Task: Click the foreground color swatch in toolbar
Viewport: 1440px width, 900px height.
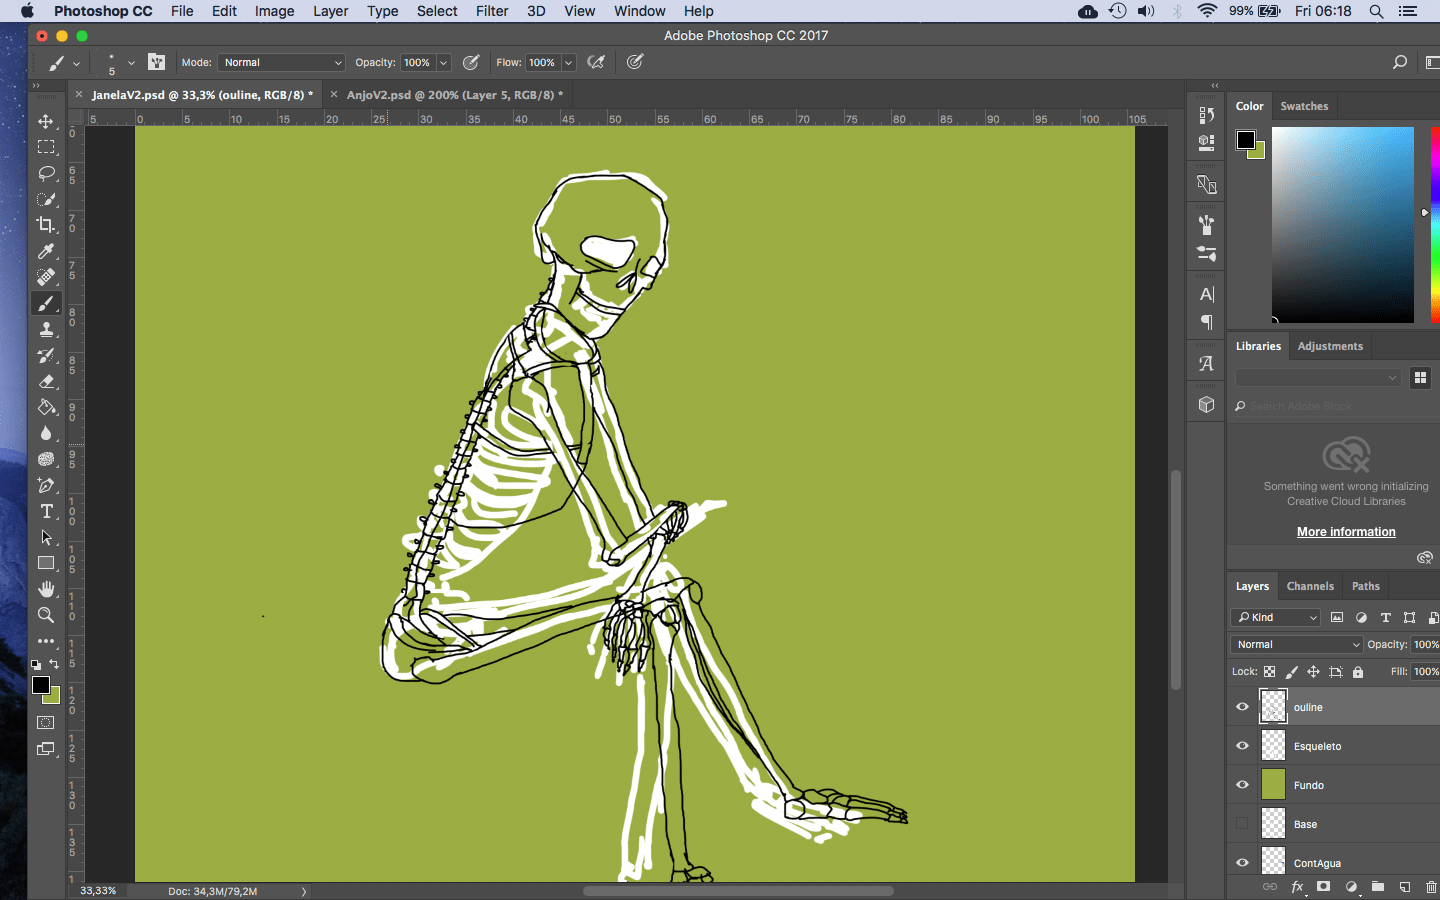Action: (40, 685)
